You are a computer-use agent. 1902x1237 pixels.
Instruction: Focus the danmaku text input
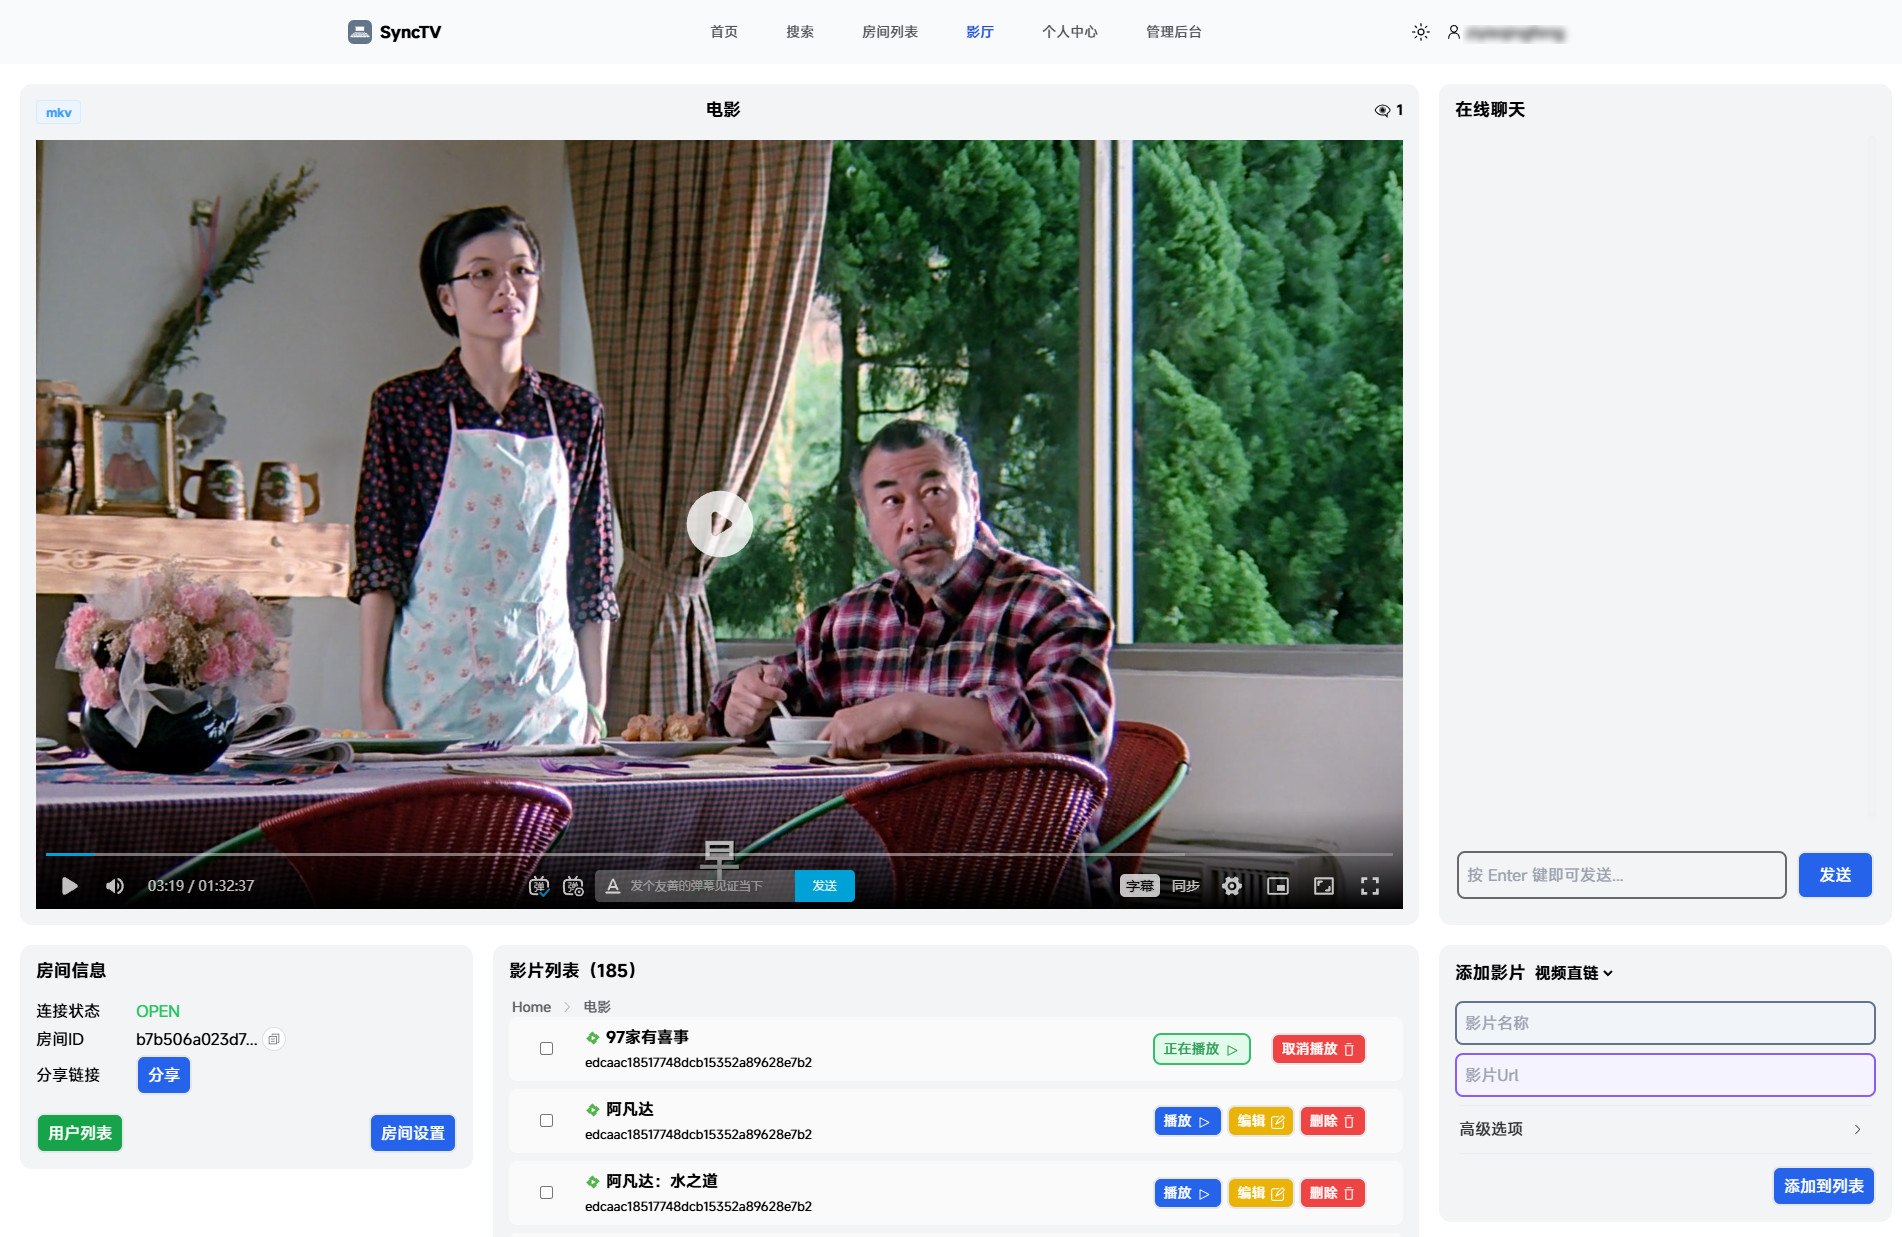[x=708, y=886]
